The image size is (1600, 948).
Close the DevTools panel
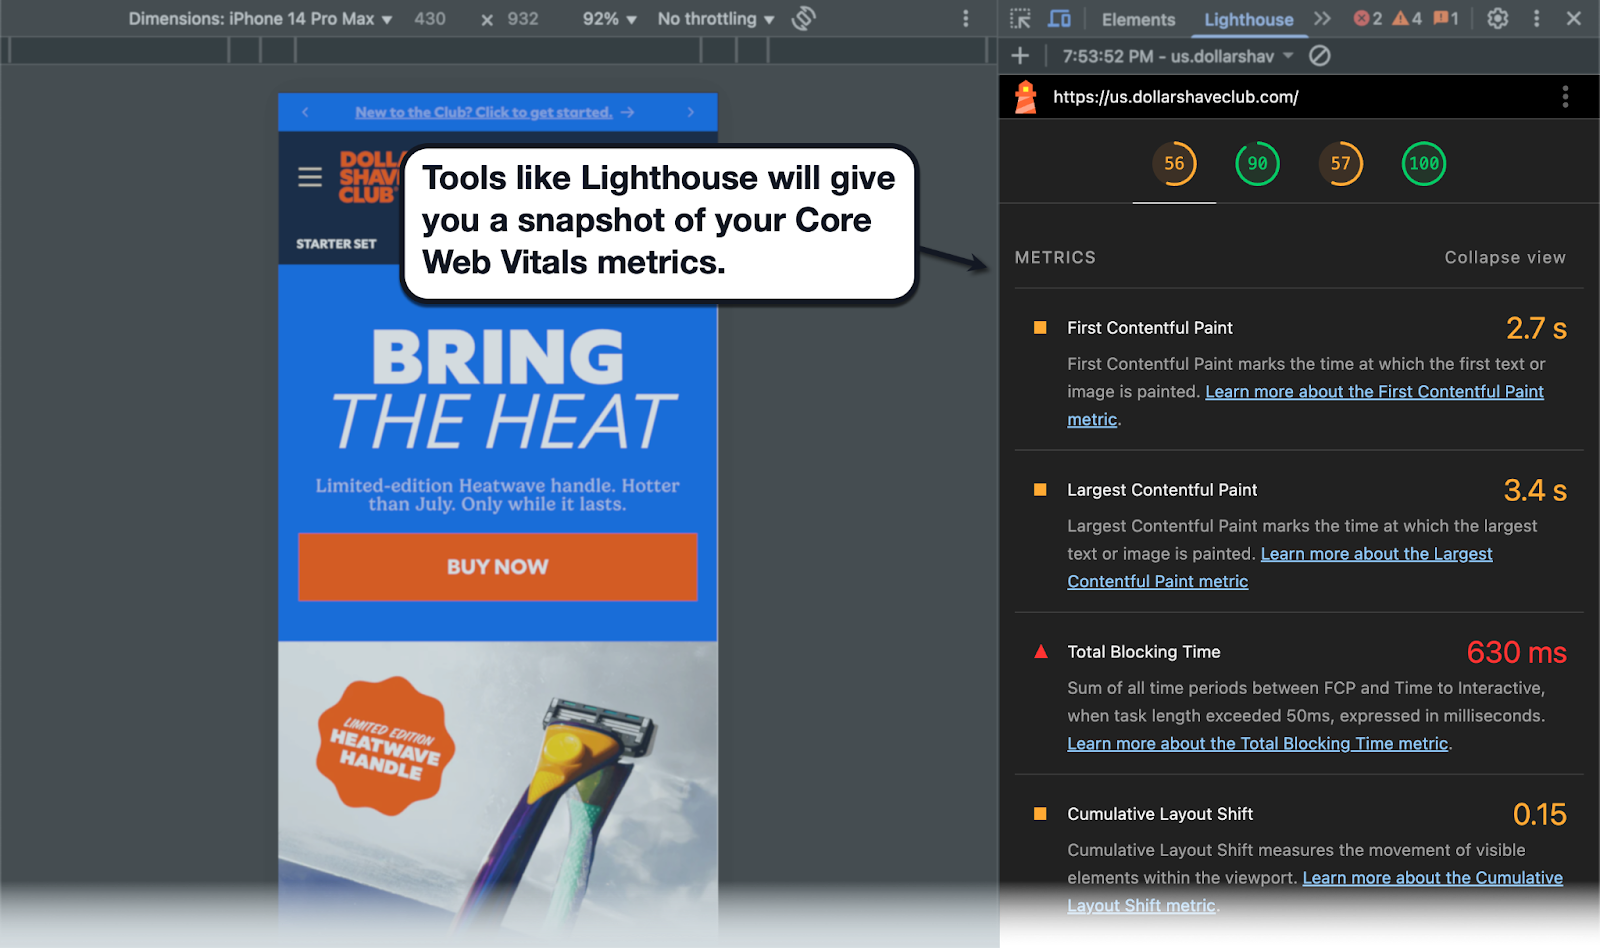tap(1574, 18)
